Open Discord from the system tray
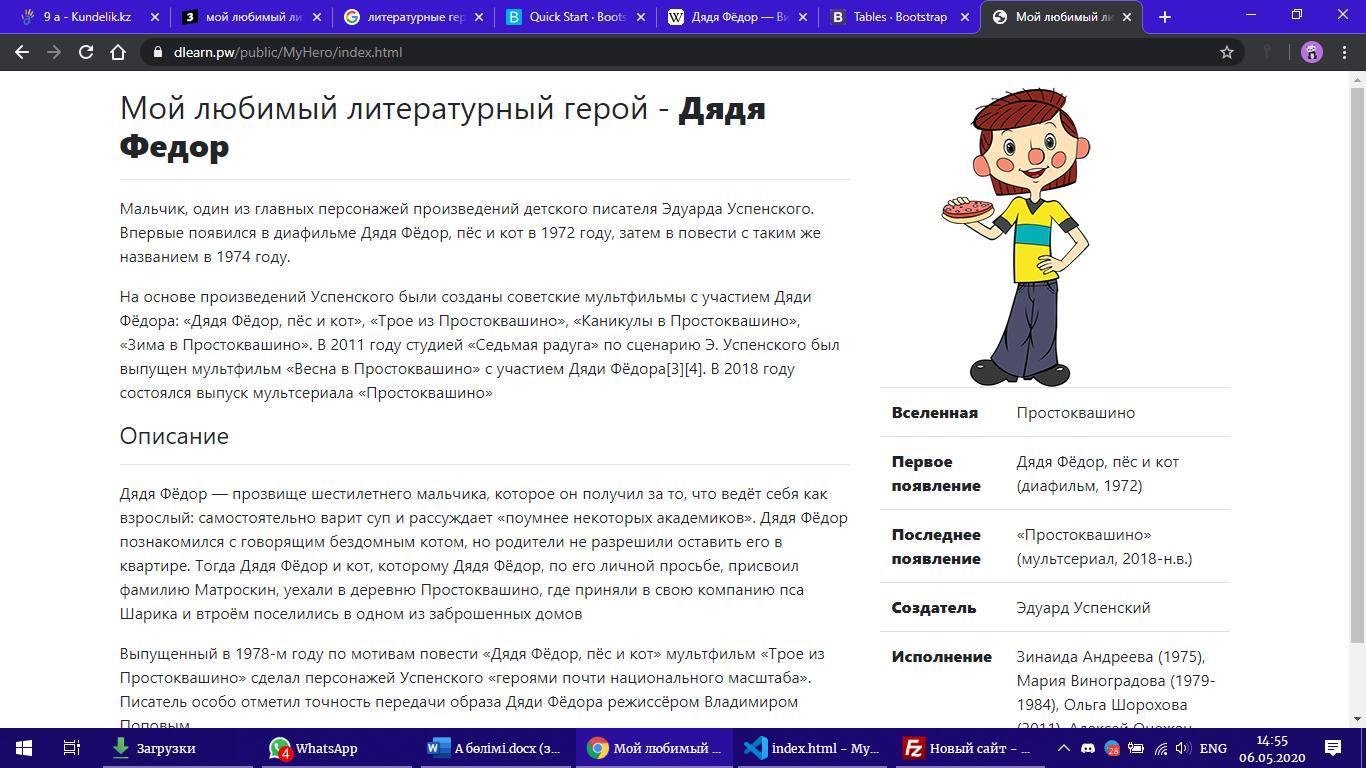The height and width of the screenshot is (768, 1366). click(x=1088, y=748)
